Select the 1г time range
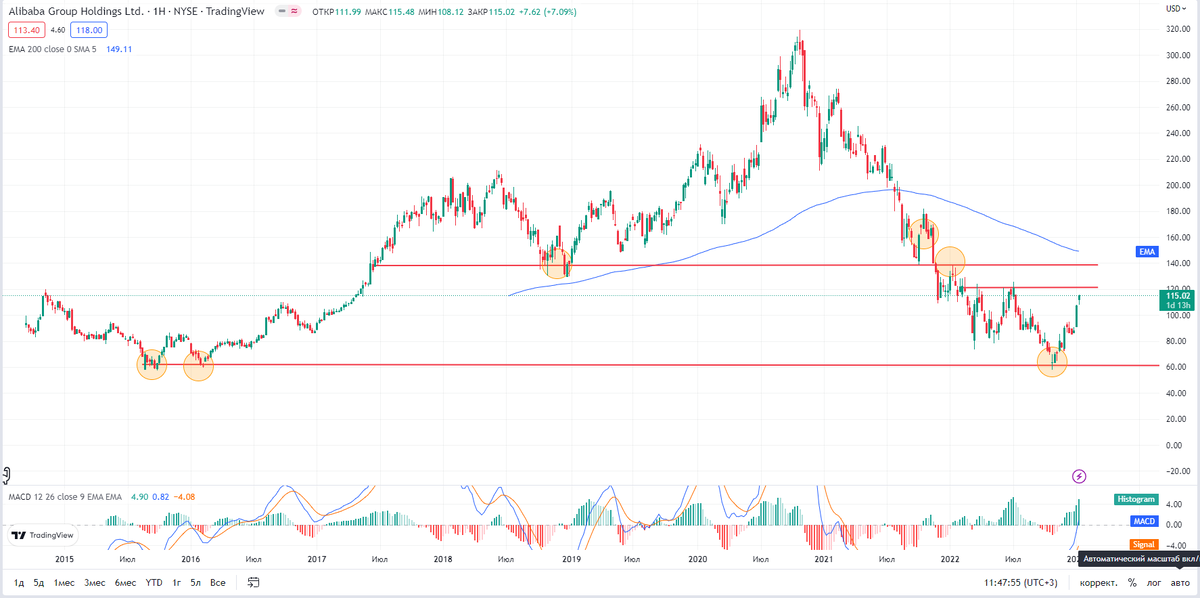The width and height of the screenshot is (1200, 598). point(176,582)
